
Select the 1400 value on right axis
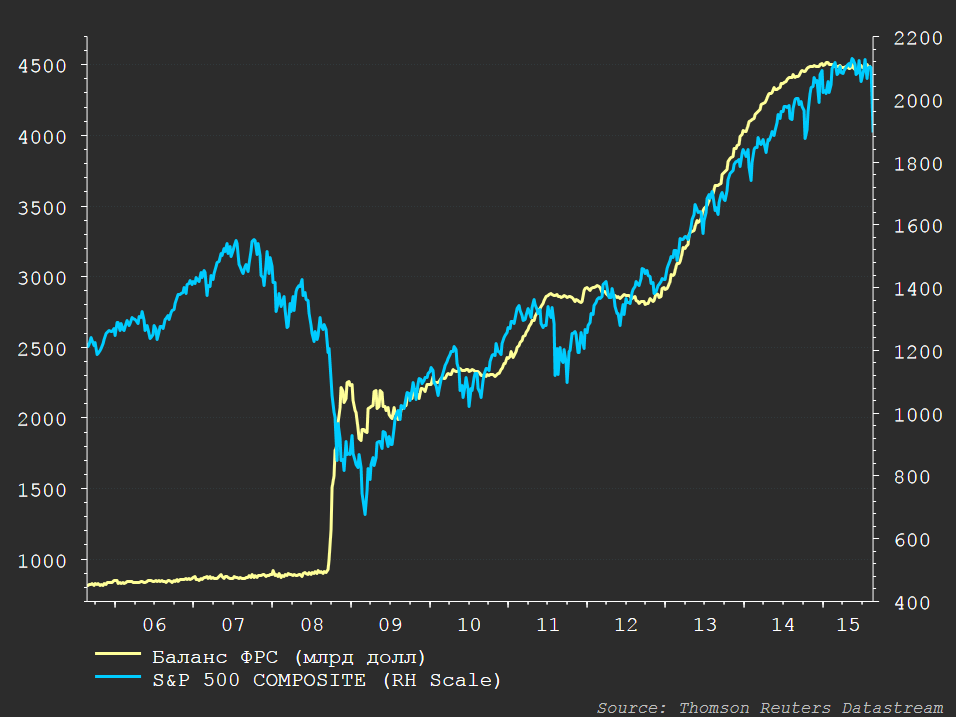(906, 289)
